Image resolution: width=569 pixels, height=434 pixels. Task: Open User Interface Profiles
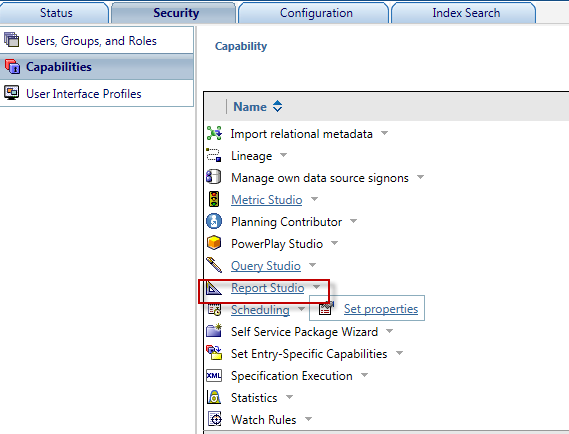coord(97,94)
